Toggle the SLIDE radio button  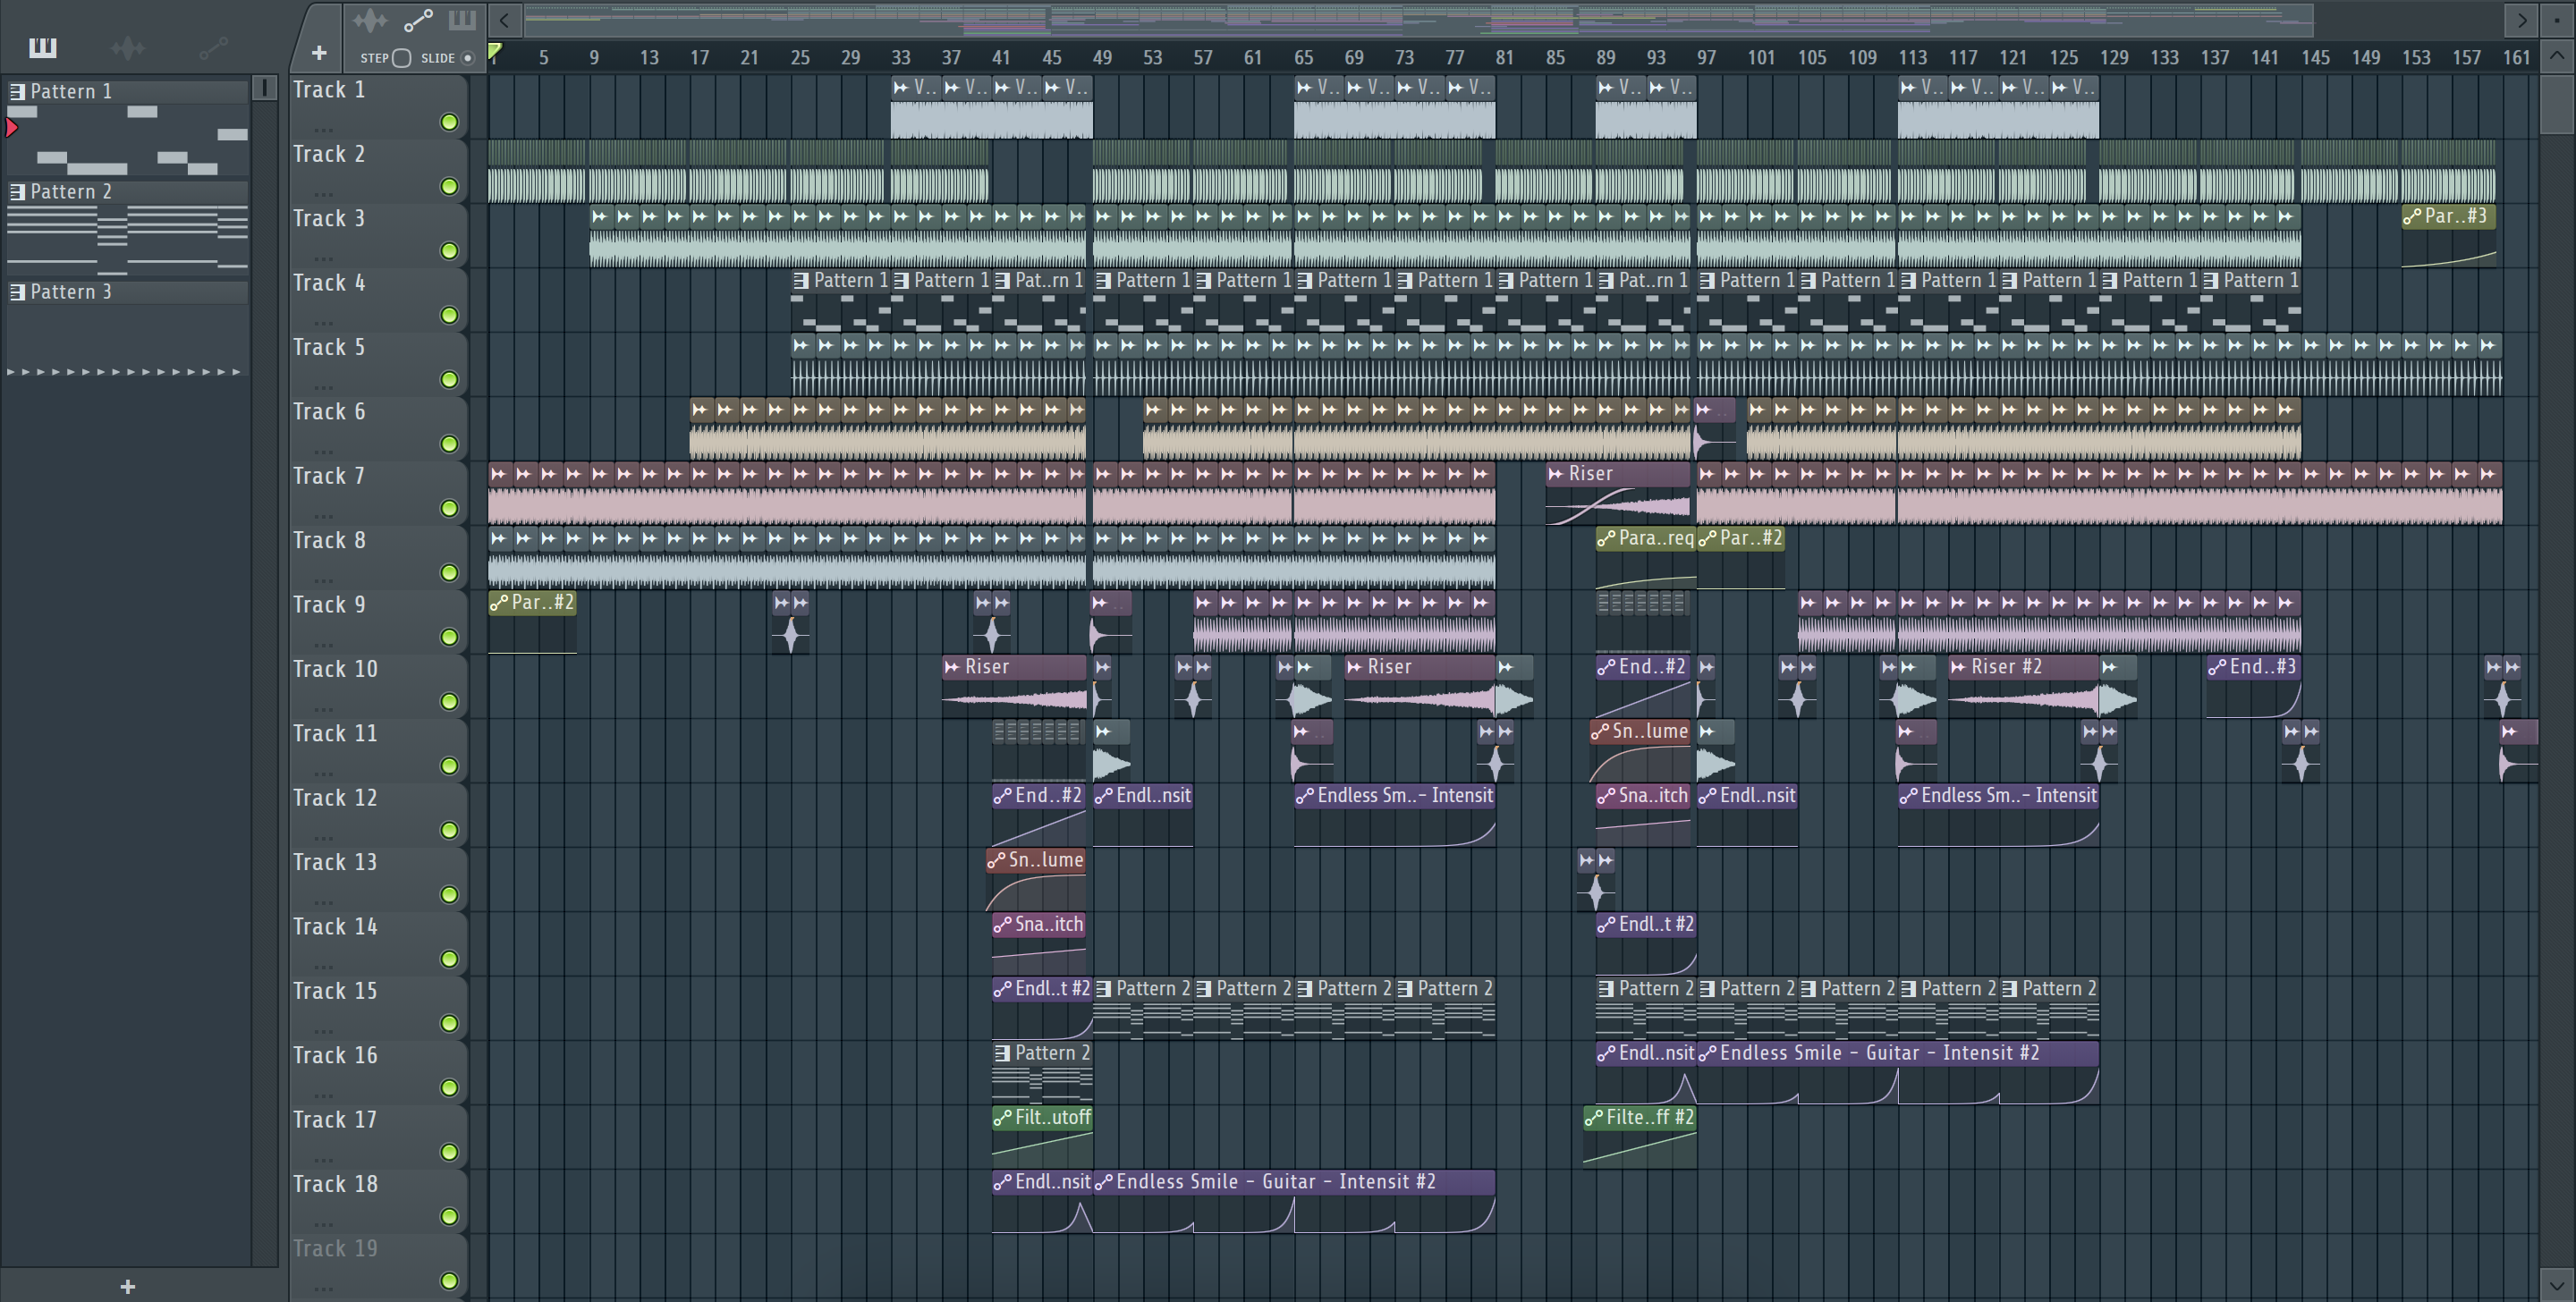(467, 58)
